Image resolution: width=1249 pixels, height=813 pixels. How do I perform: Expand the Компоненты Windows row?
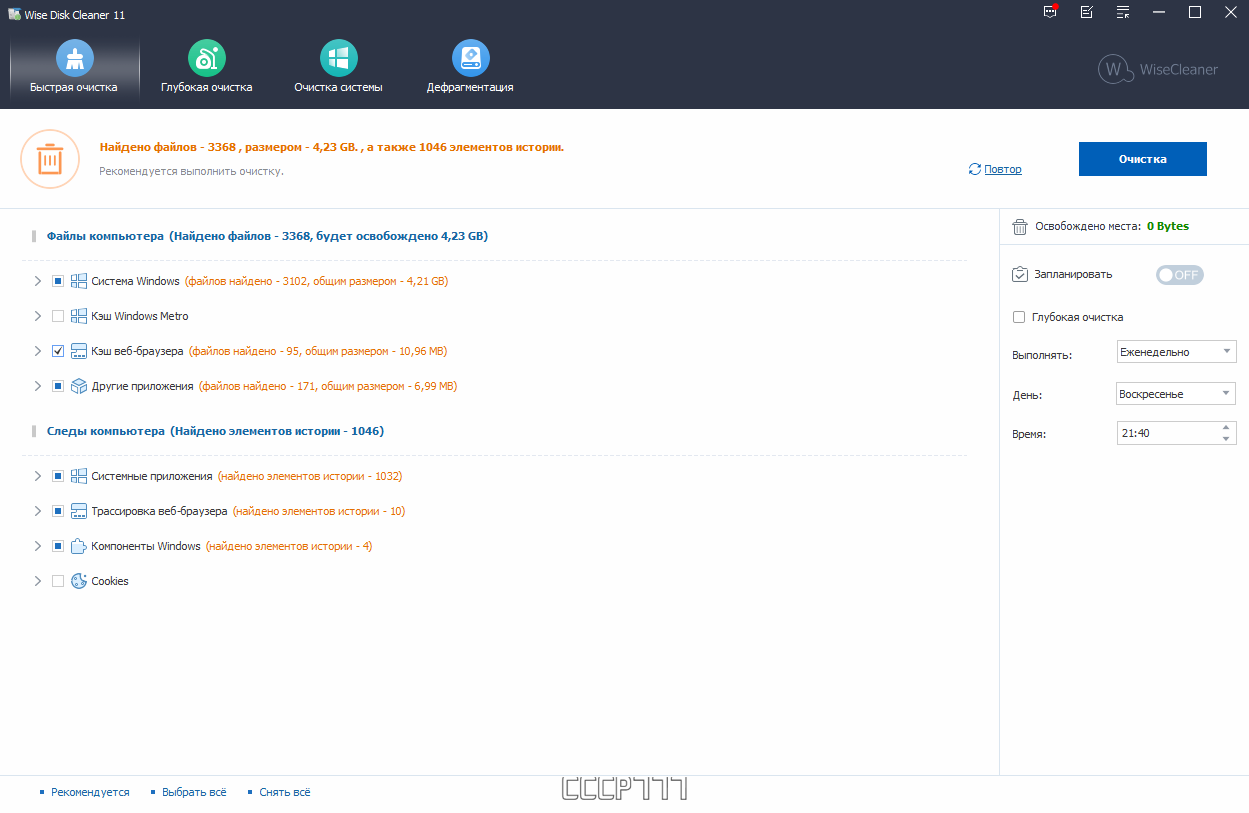[38, 546]
